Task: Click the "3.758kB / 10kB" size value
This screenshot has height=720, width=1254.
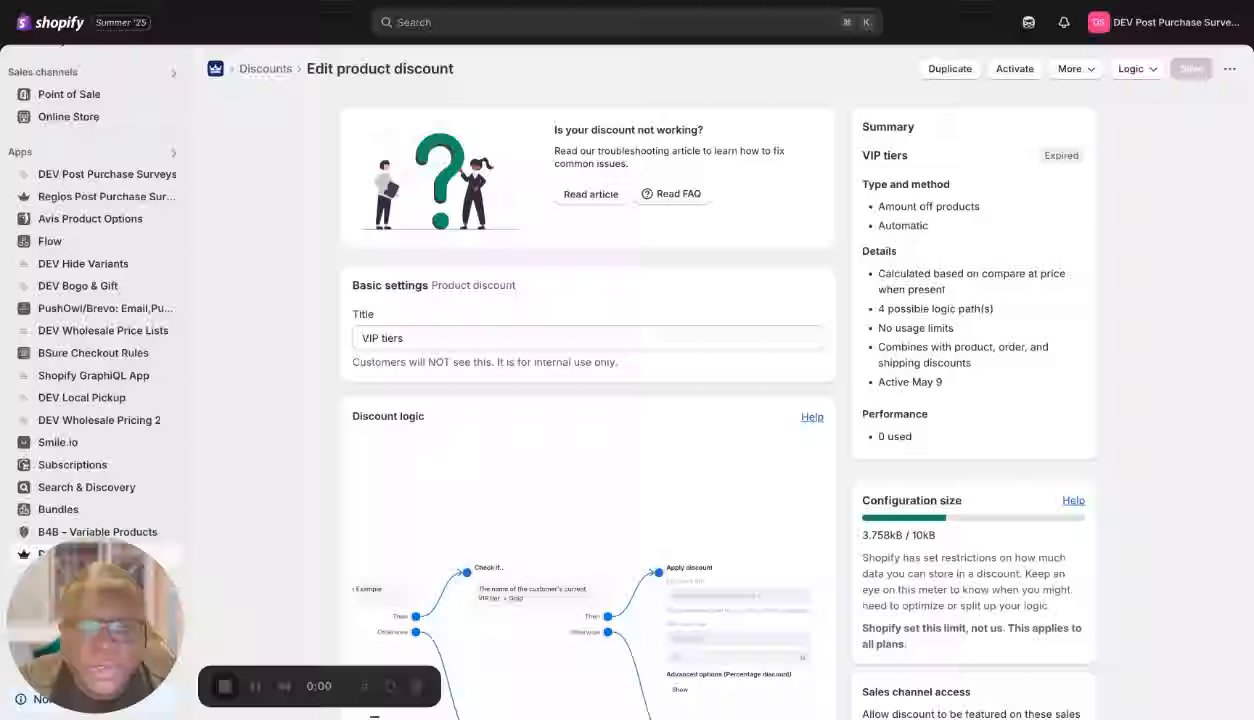Action: (899, 535)
